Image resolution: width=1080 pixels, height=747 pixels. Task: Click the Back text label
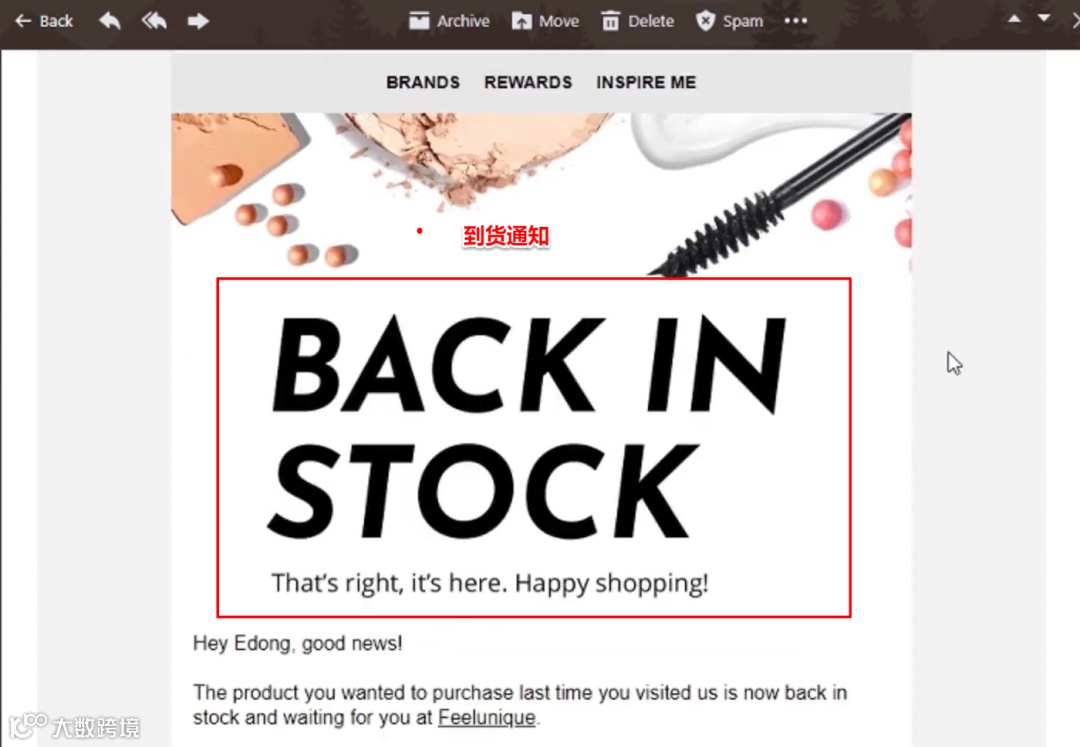click(56, 21)
